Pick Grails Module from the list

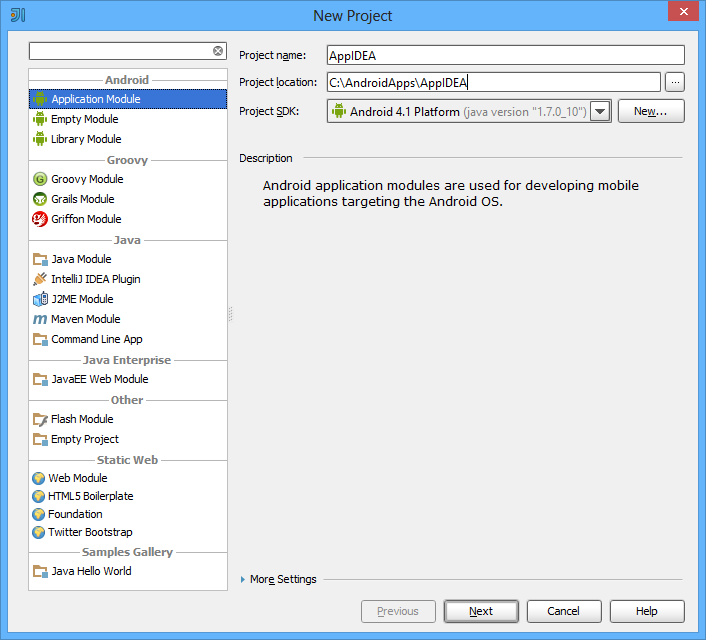[x=128, y=199]
